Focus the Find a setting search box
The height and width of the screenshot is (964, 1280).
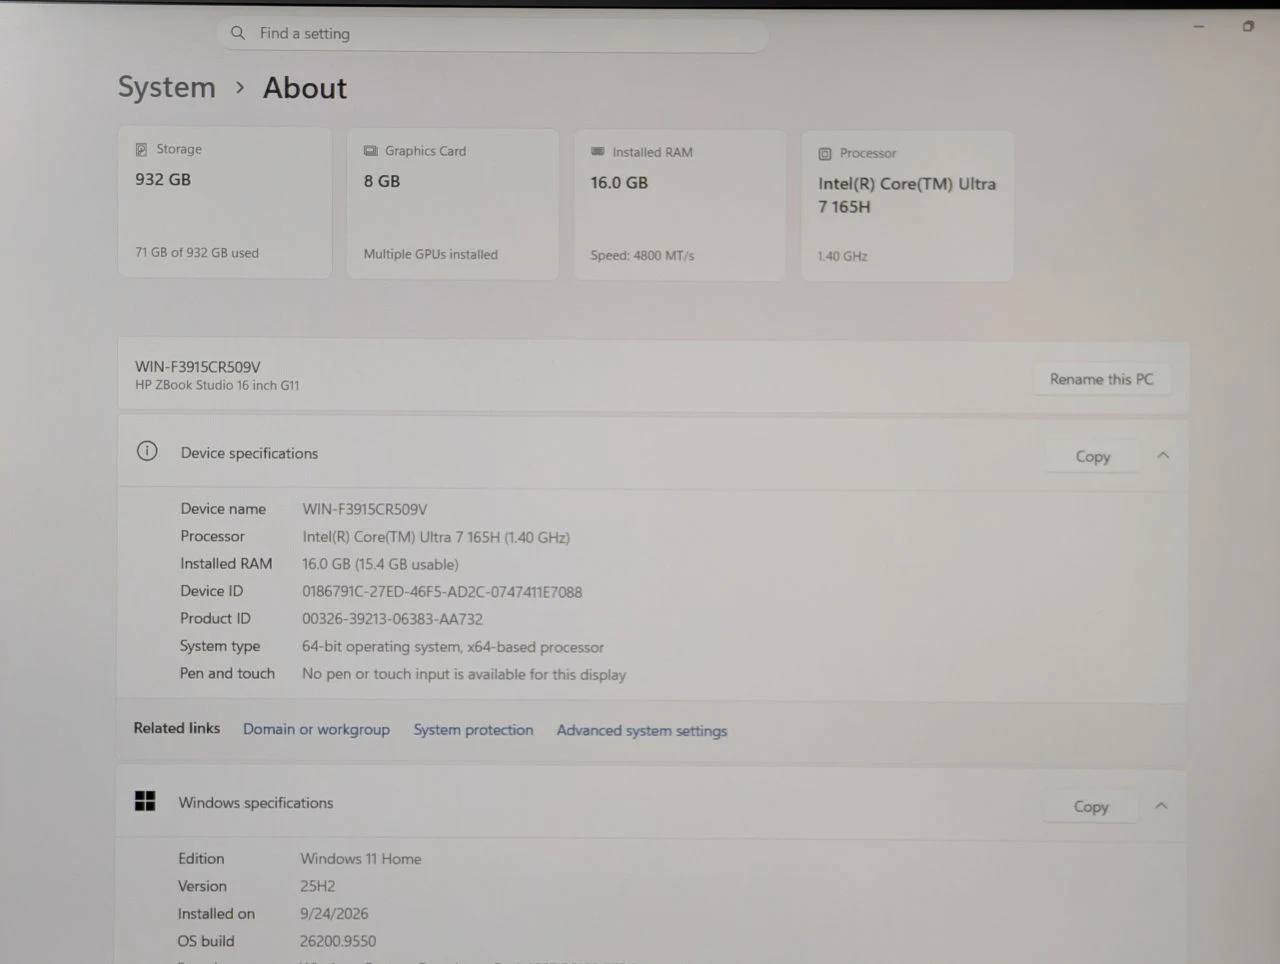coord(493,34)
